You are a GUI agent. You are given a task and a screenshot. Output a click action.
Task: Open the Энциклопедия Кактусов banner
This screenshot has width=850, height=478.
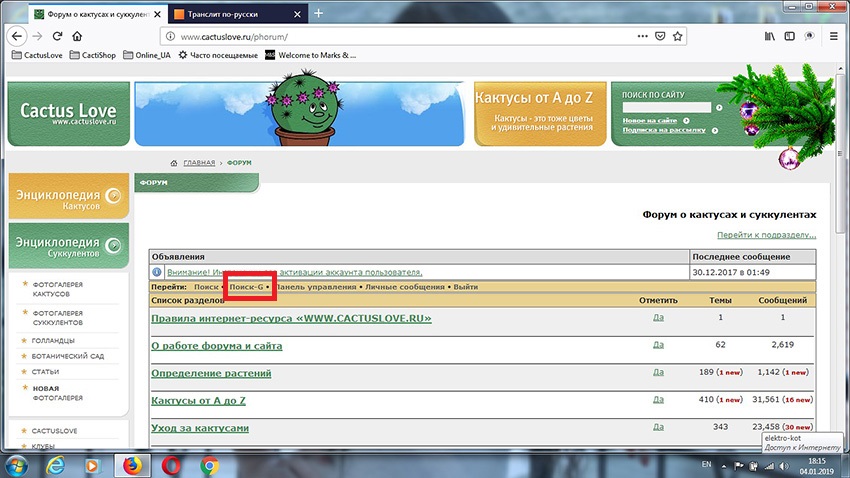[x=67, y=196]
